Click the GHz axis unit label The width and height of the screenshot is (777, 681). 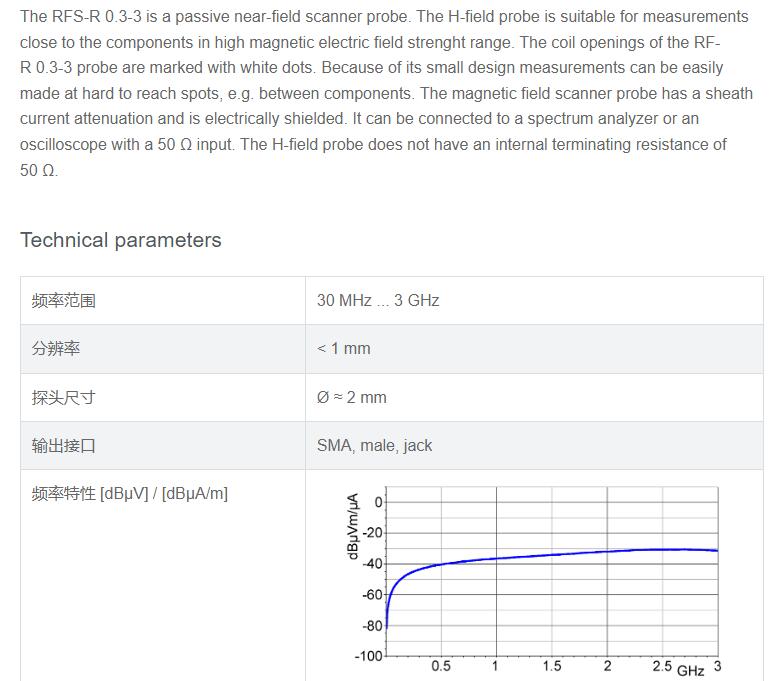pyautogui.click(x=690, y=671)
